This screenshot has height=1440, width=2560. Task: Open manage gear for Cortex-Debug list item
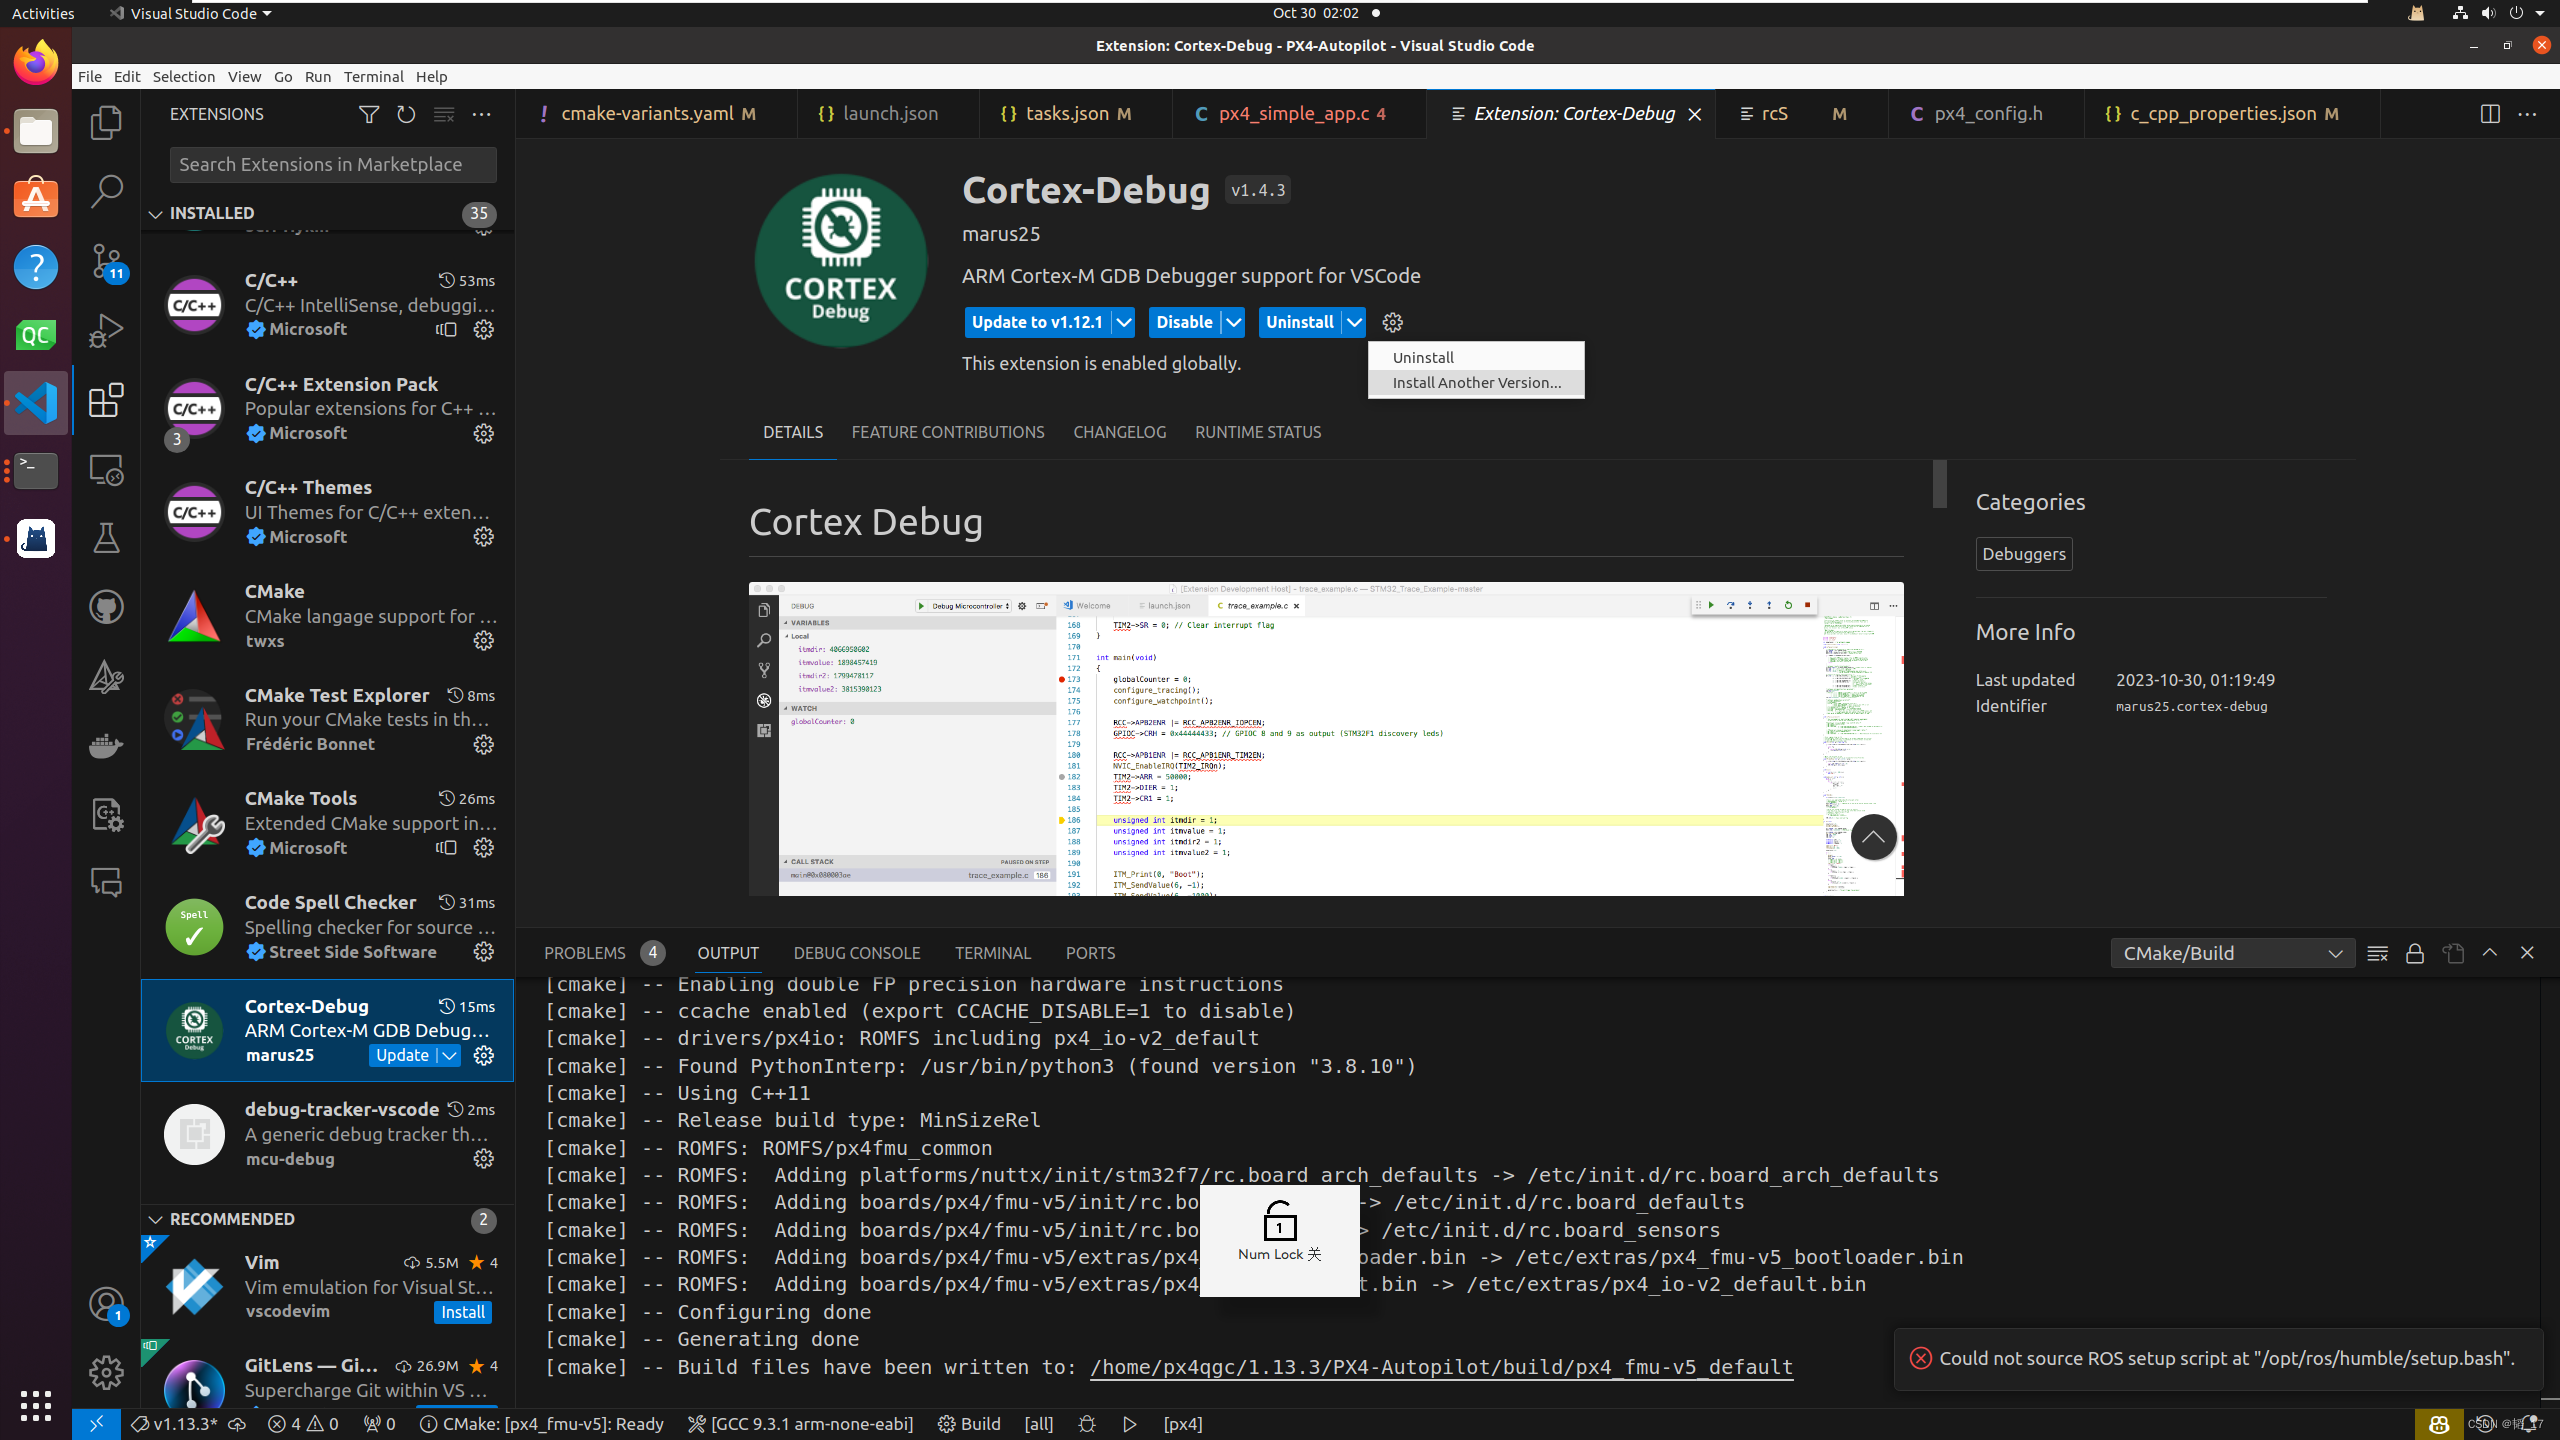click(484, 1056)
